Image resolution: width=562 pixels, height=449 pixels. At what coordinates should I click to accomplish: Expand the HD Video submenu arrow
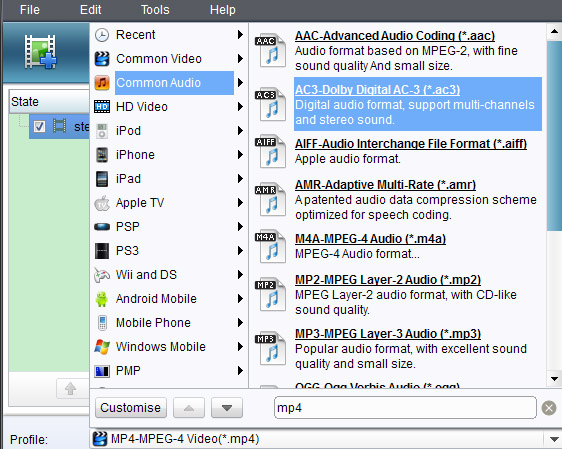pos(240,107)
